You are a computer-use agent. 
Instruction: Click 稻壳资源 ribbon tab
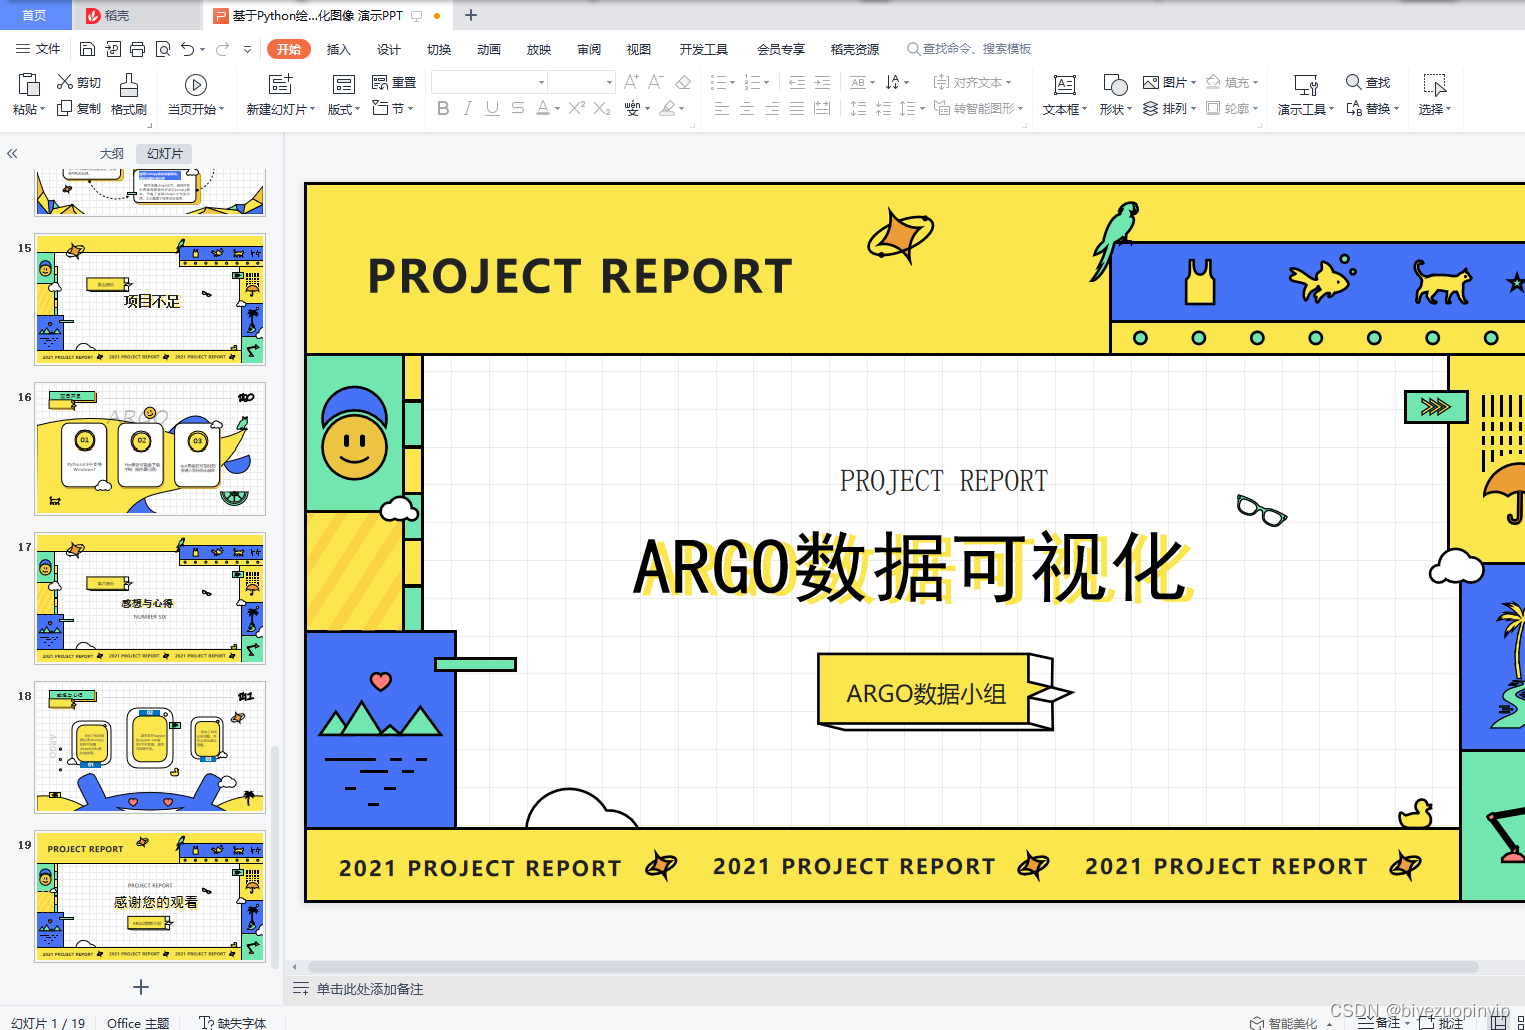coord(855,49)
